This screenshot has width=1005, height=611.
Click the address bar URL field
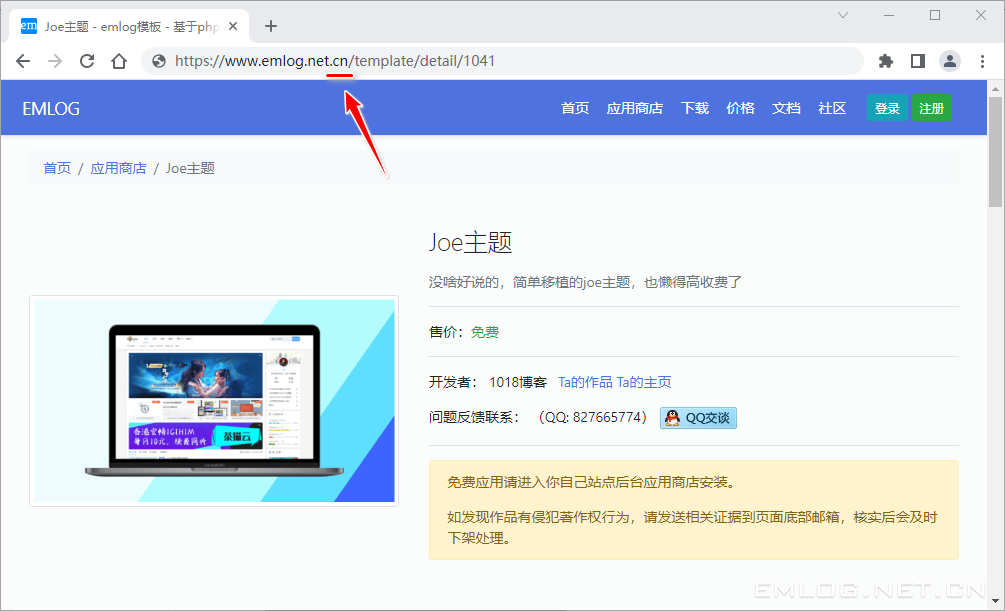[x=502, y=61]
